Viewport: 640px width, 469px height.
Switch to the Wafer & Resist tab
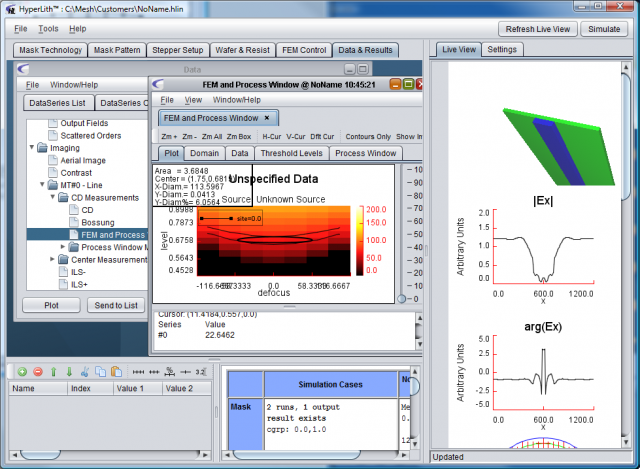242,50
